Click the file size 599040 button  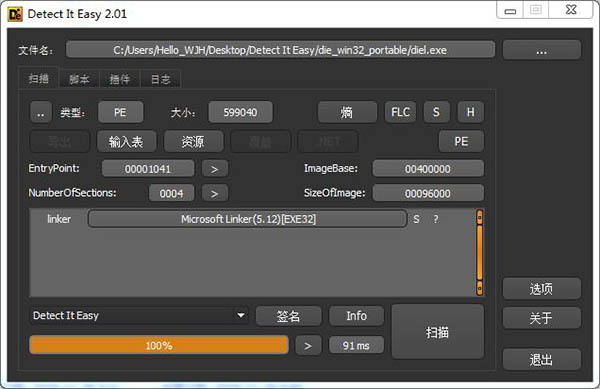tap(240, 112)
